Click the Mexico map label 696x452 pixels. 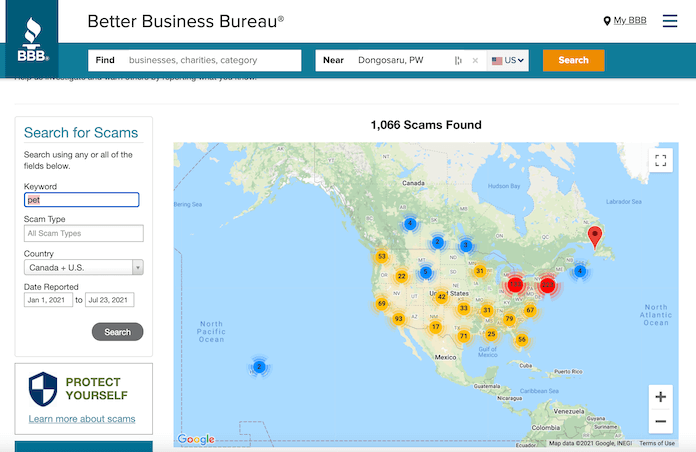445,357
